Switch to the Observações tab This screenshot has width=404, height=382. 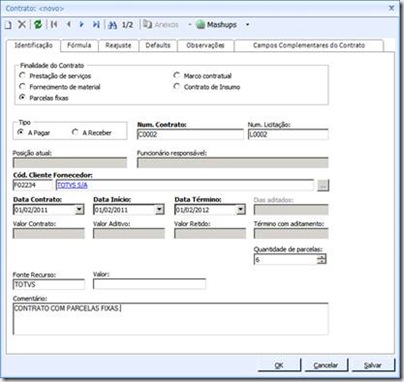tap(205, 45)
